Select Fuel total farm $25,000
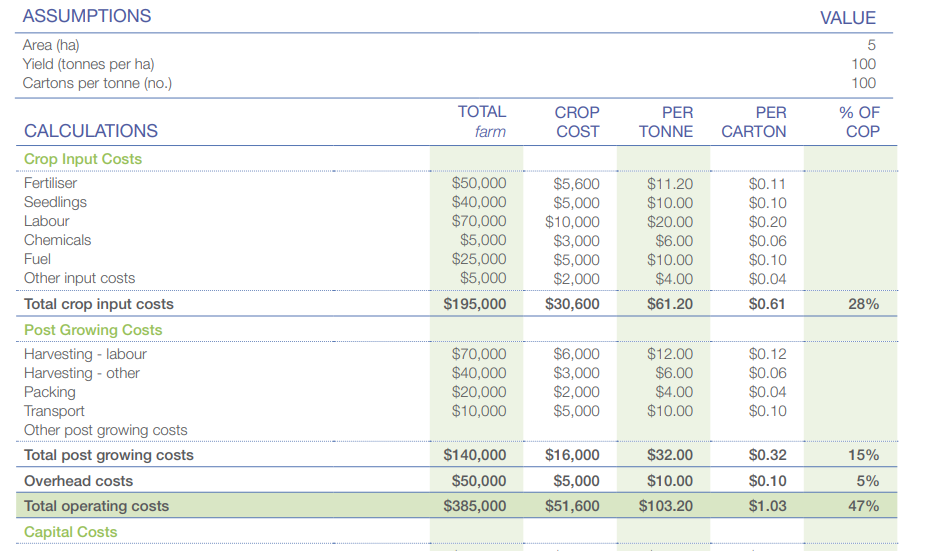Image resolution: width=944 pixels, height=551 pixels. (479, 259)
